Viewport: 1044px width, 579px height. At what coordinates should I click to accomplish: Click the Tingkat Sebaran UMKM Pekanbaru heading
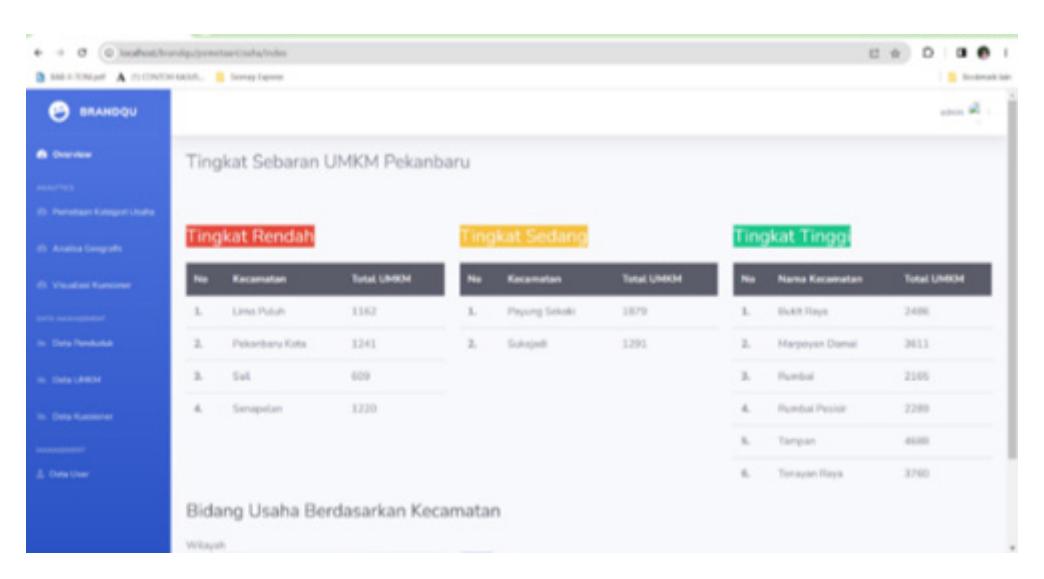pos(328,162)
